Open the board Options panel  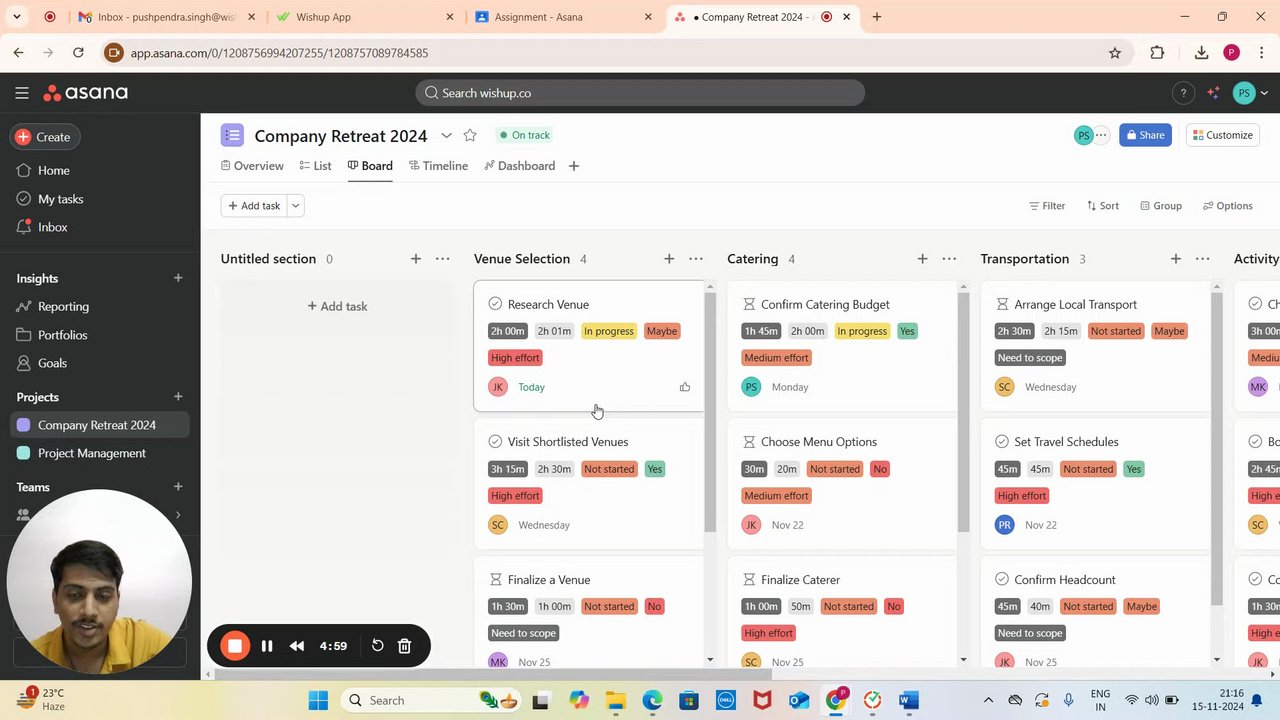(1227, 206)
